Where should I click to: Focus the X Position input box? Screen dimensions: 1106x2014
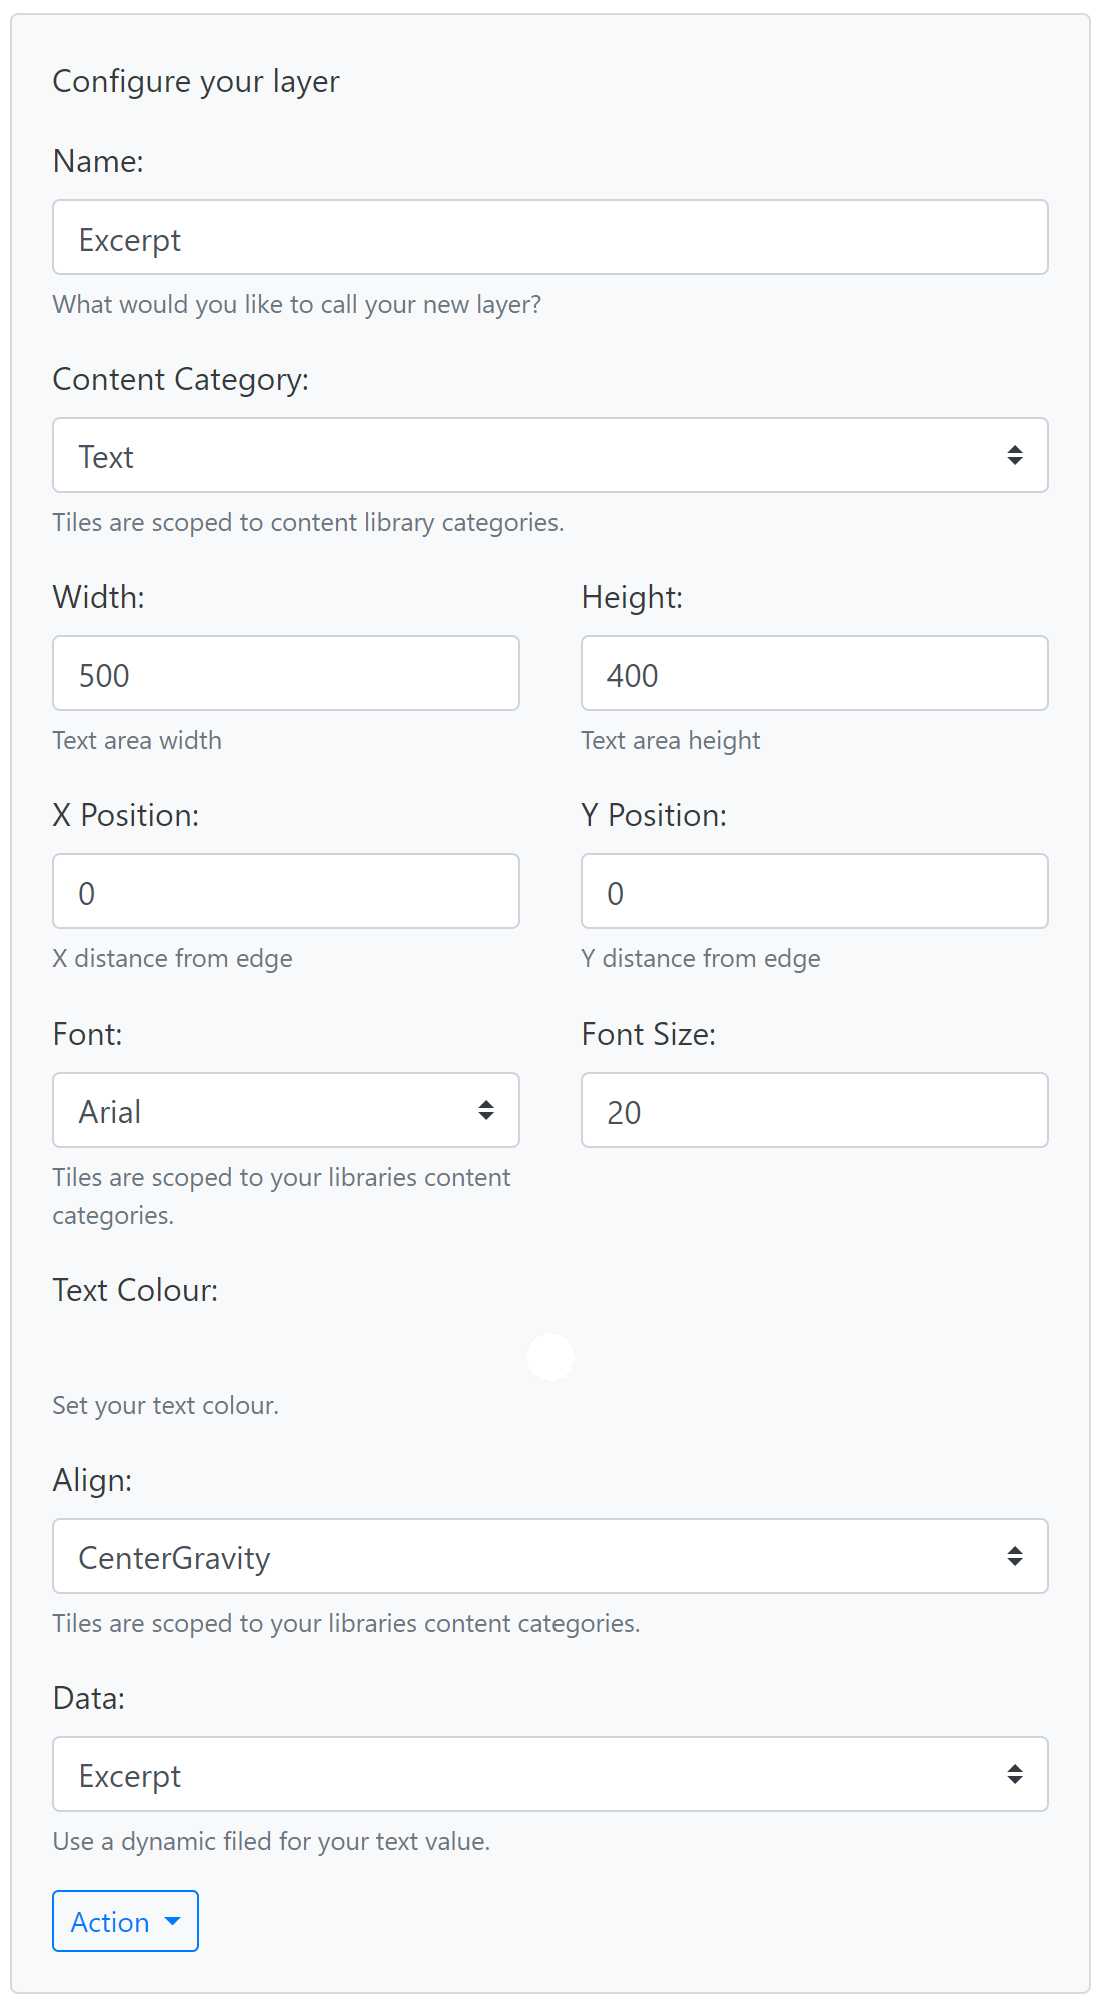tap(286, 892)
